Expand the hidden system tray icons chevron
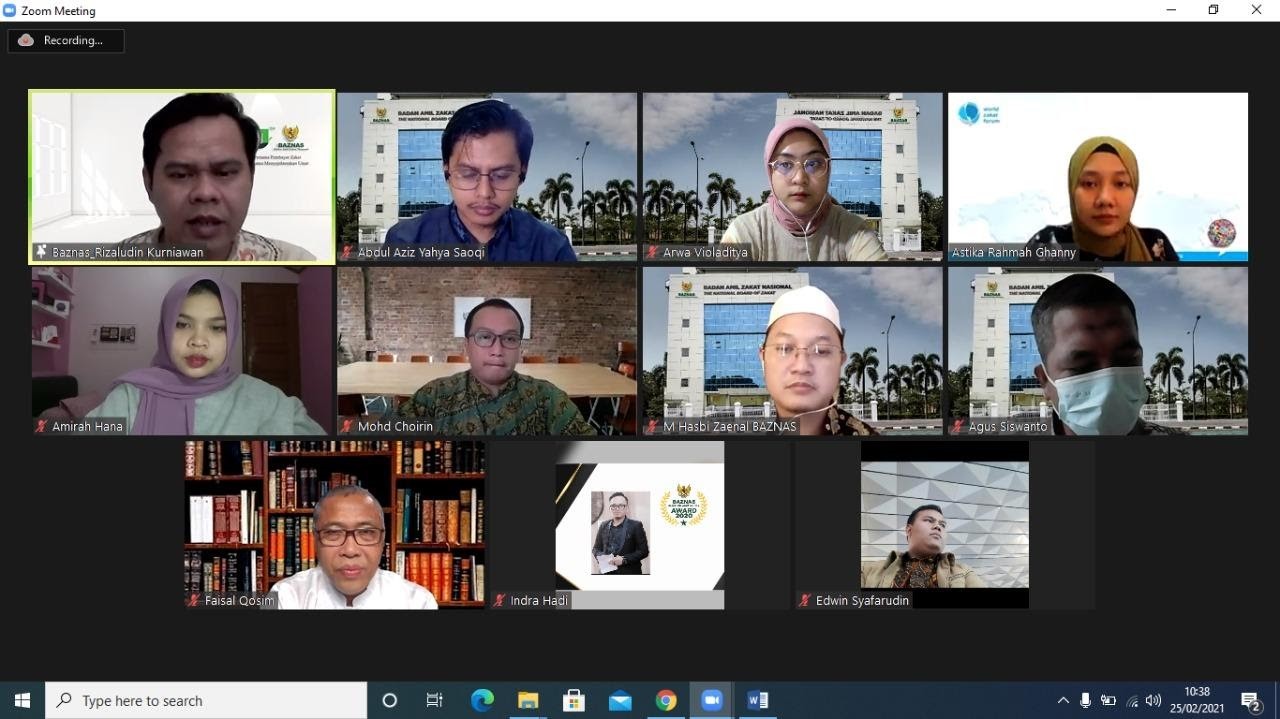The image size is (1280, 719). point(1062,701)
